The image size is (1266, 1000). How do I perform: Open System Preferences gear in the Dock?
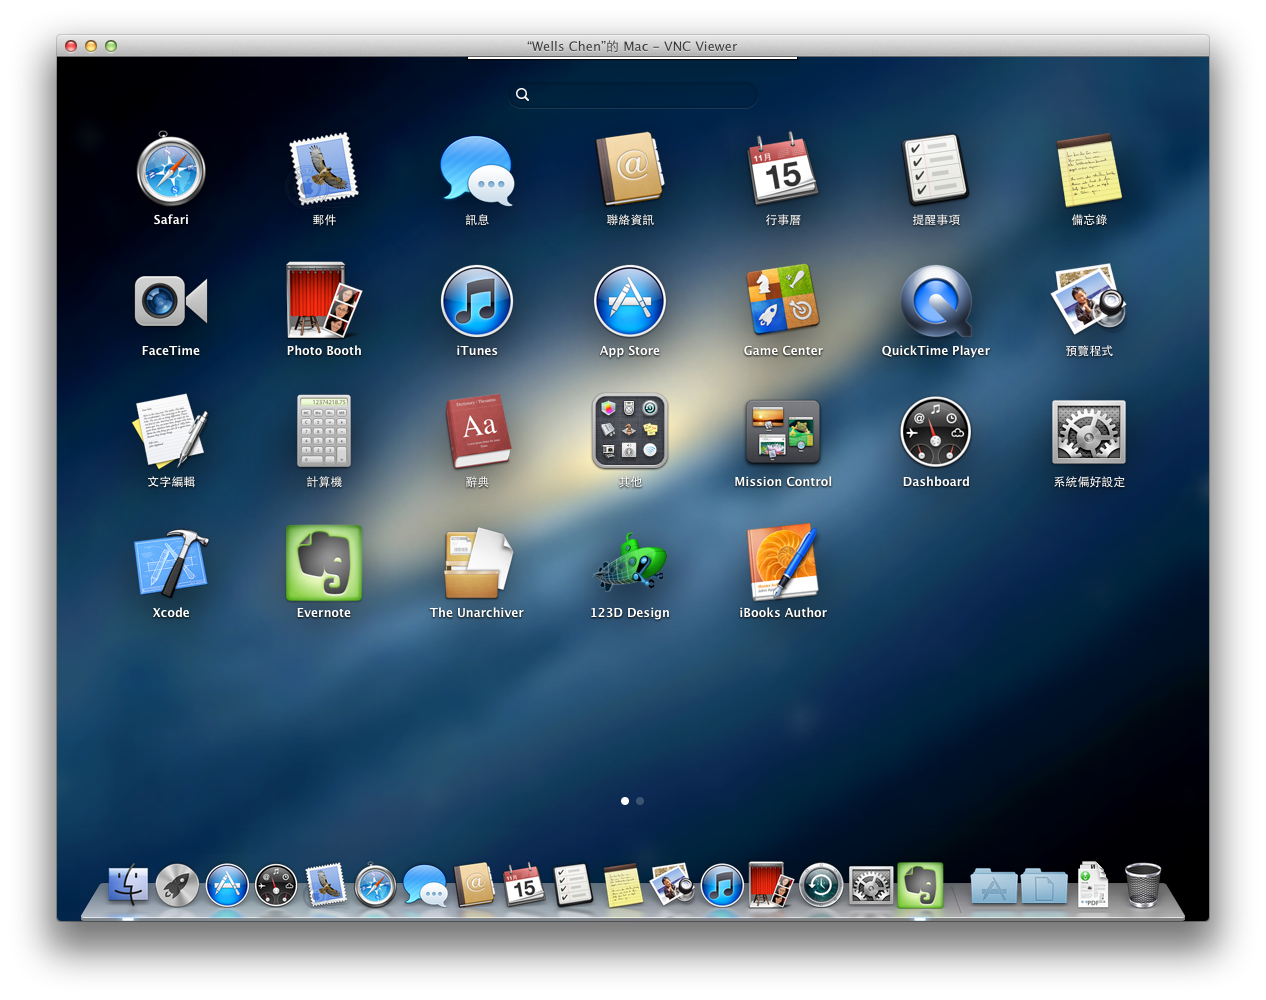tap(871, 885)
